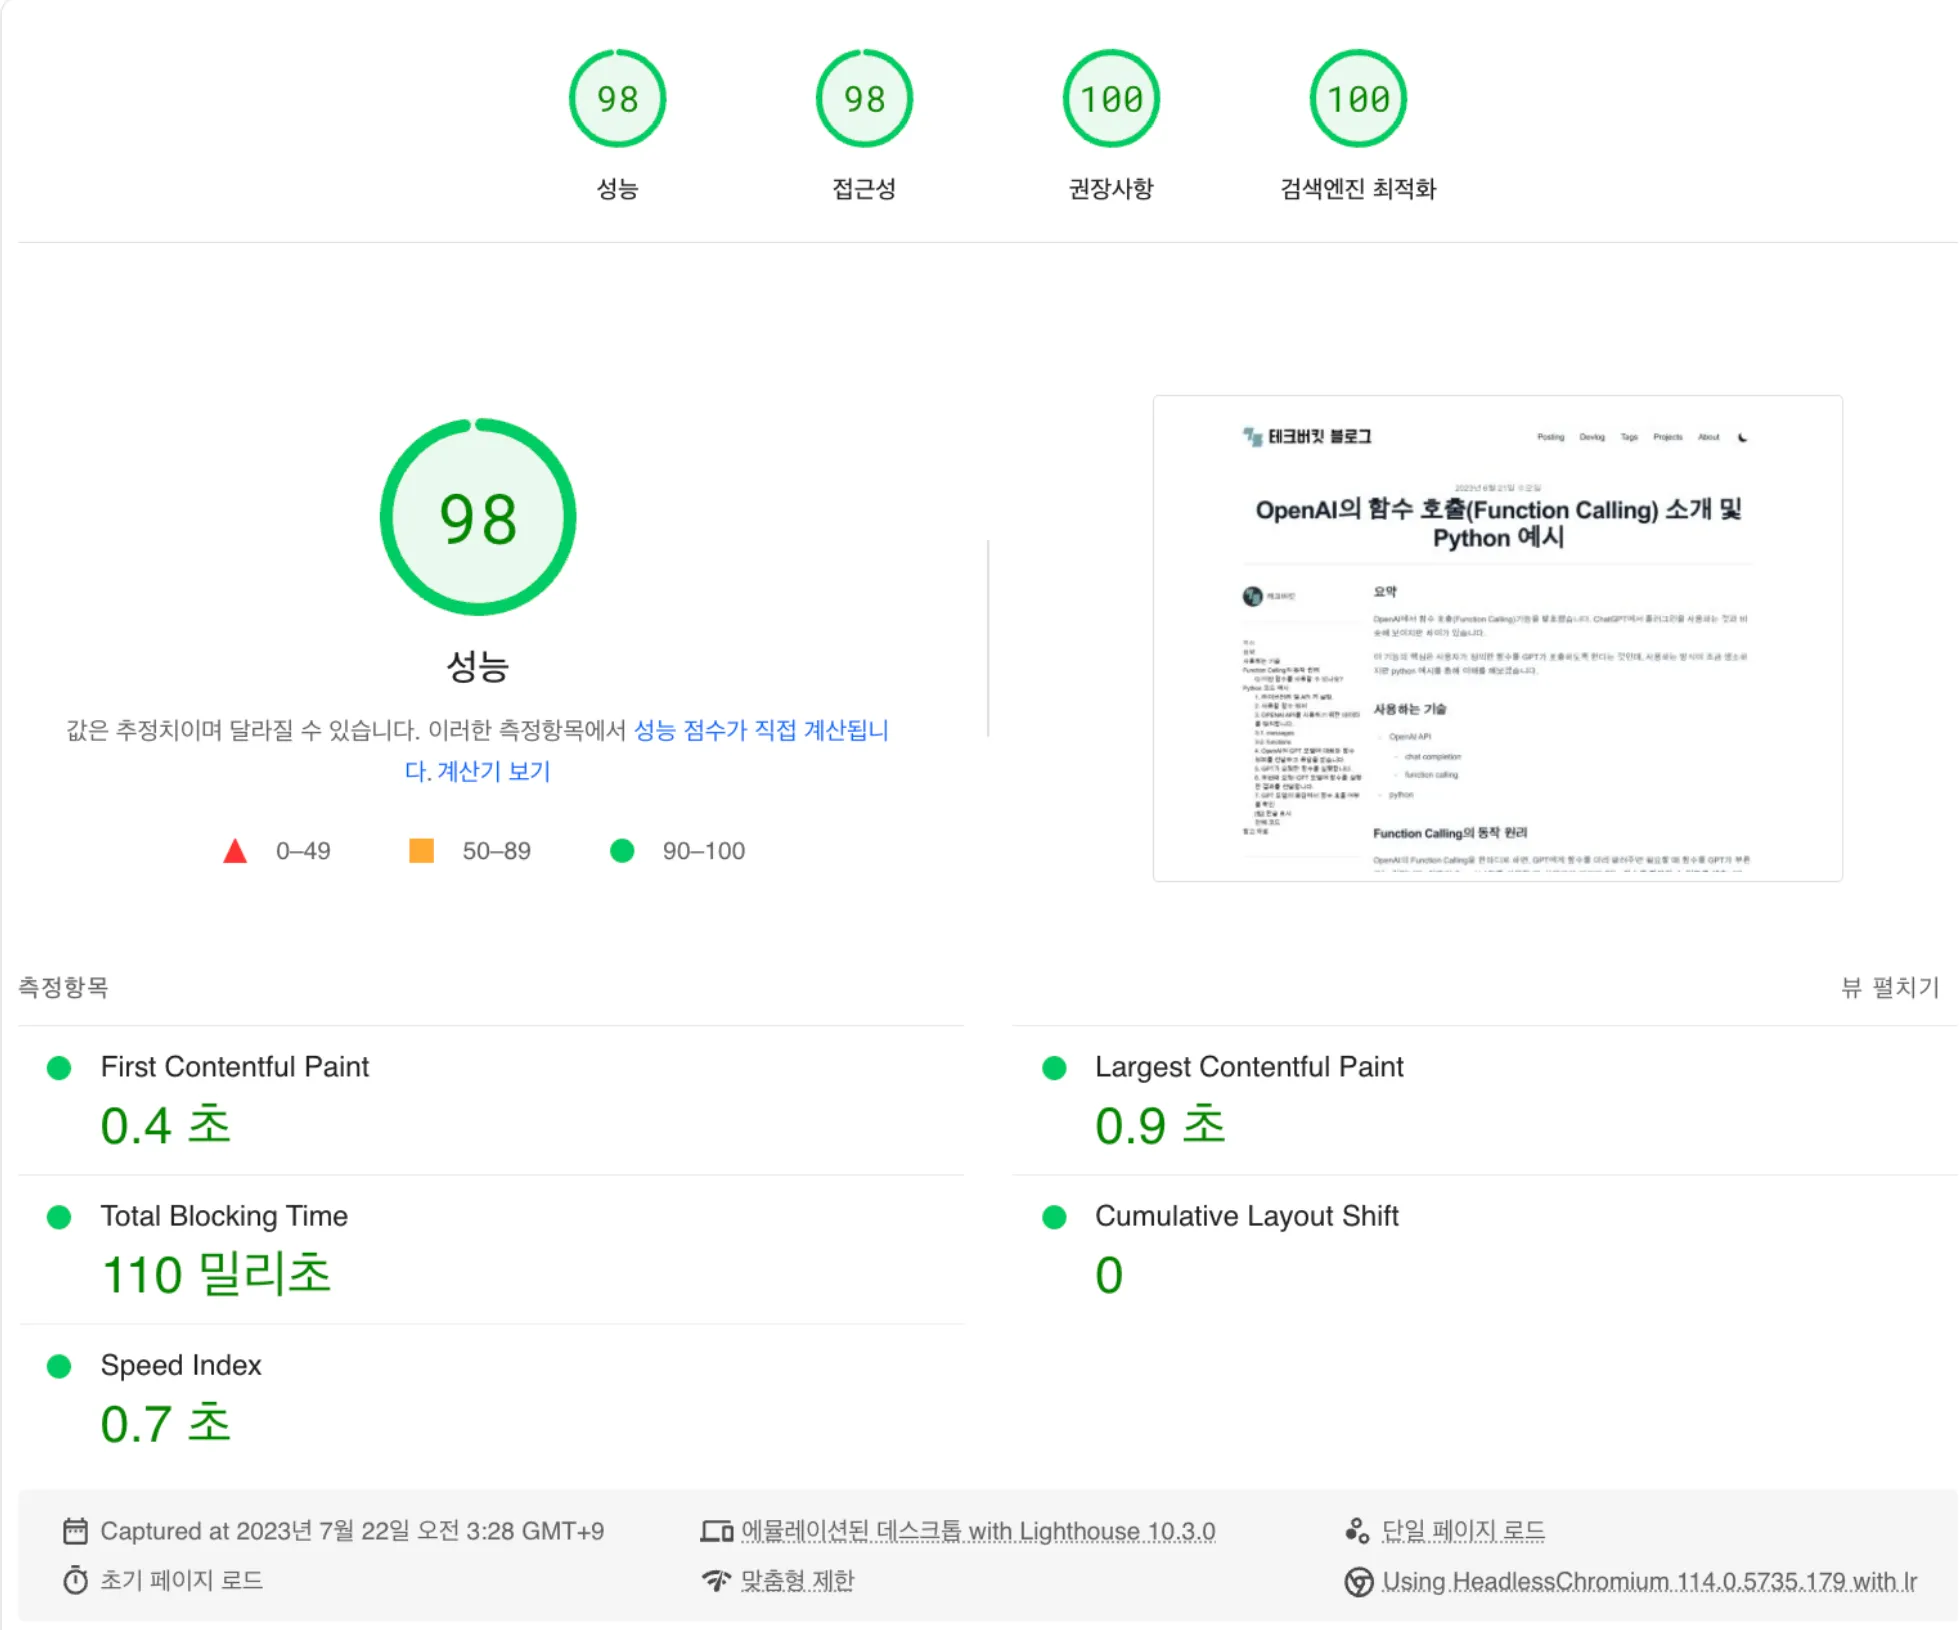Click the 검색엔진 최적화 gauge label
Viewport: 1960px width, 1630px height.
click(1358, 188)
